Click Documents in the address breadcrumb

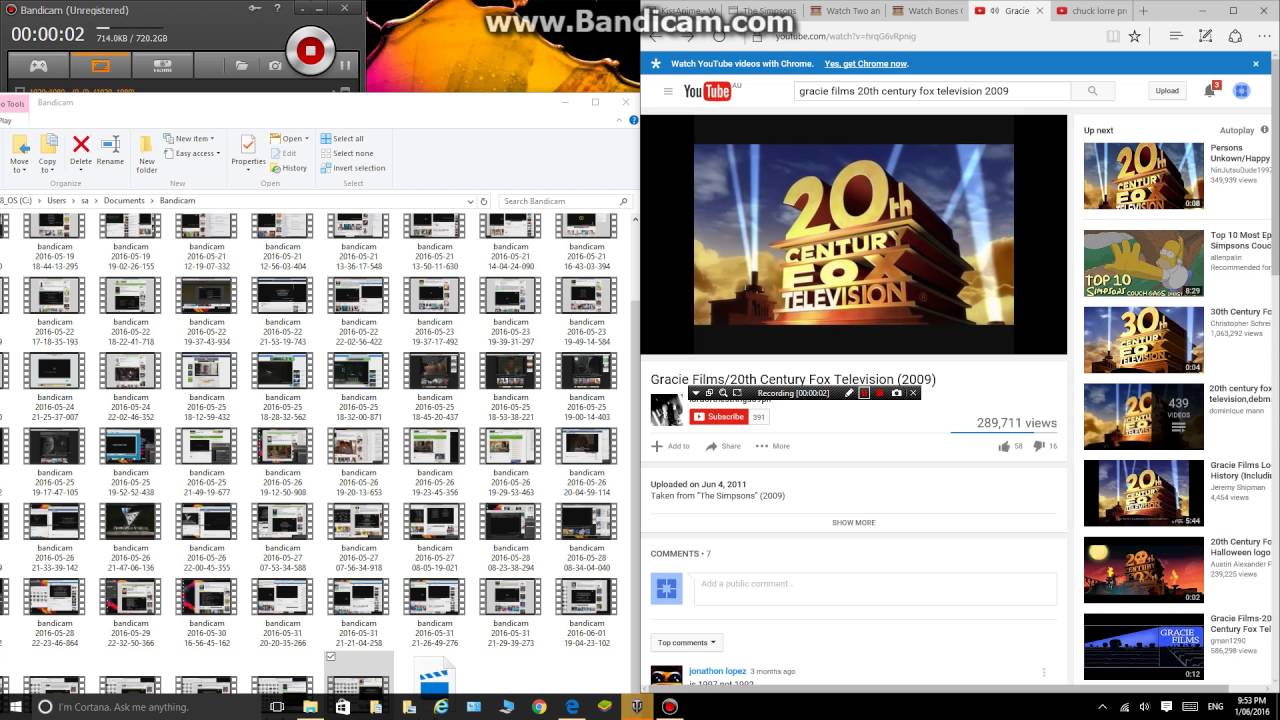point(124,201)
